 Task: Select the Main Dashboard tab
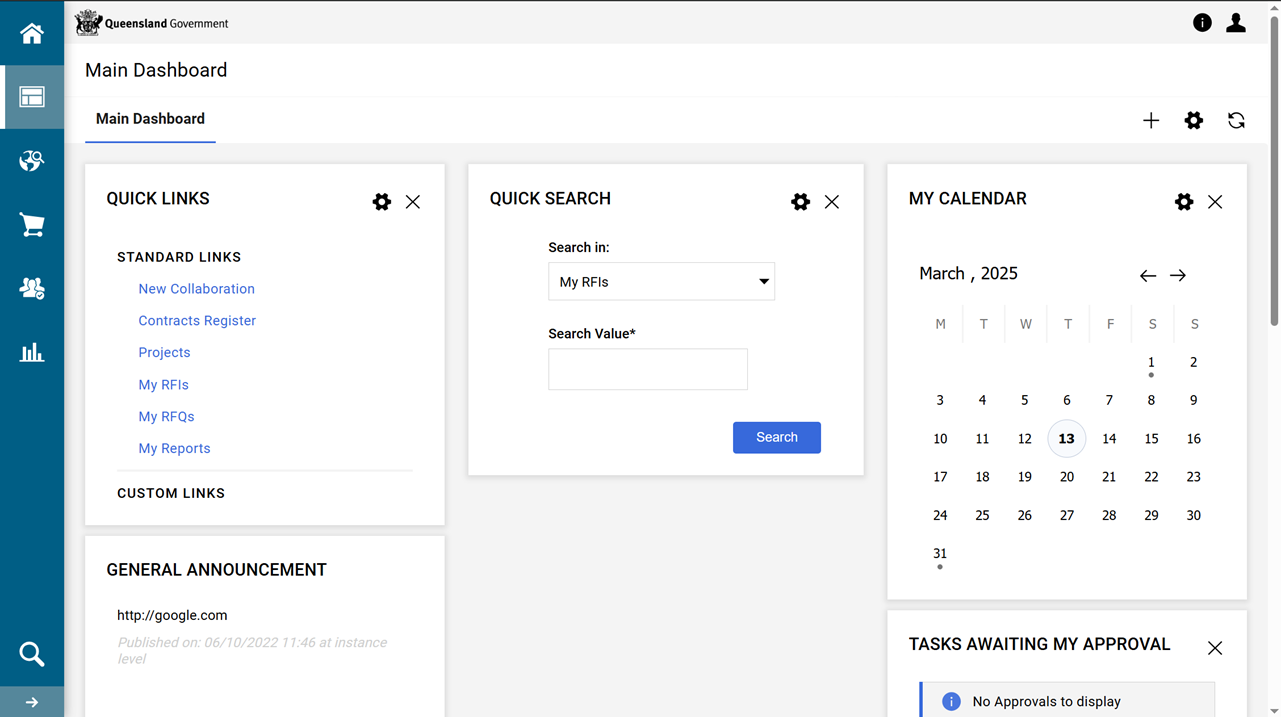[x=150, y=119]
